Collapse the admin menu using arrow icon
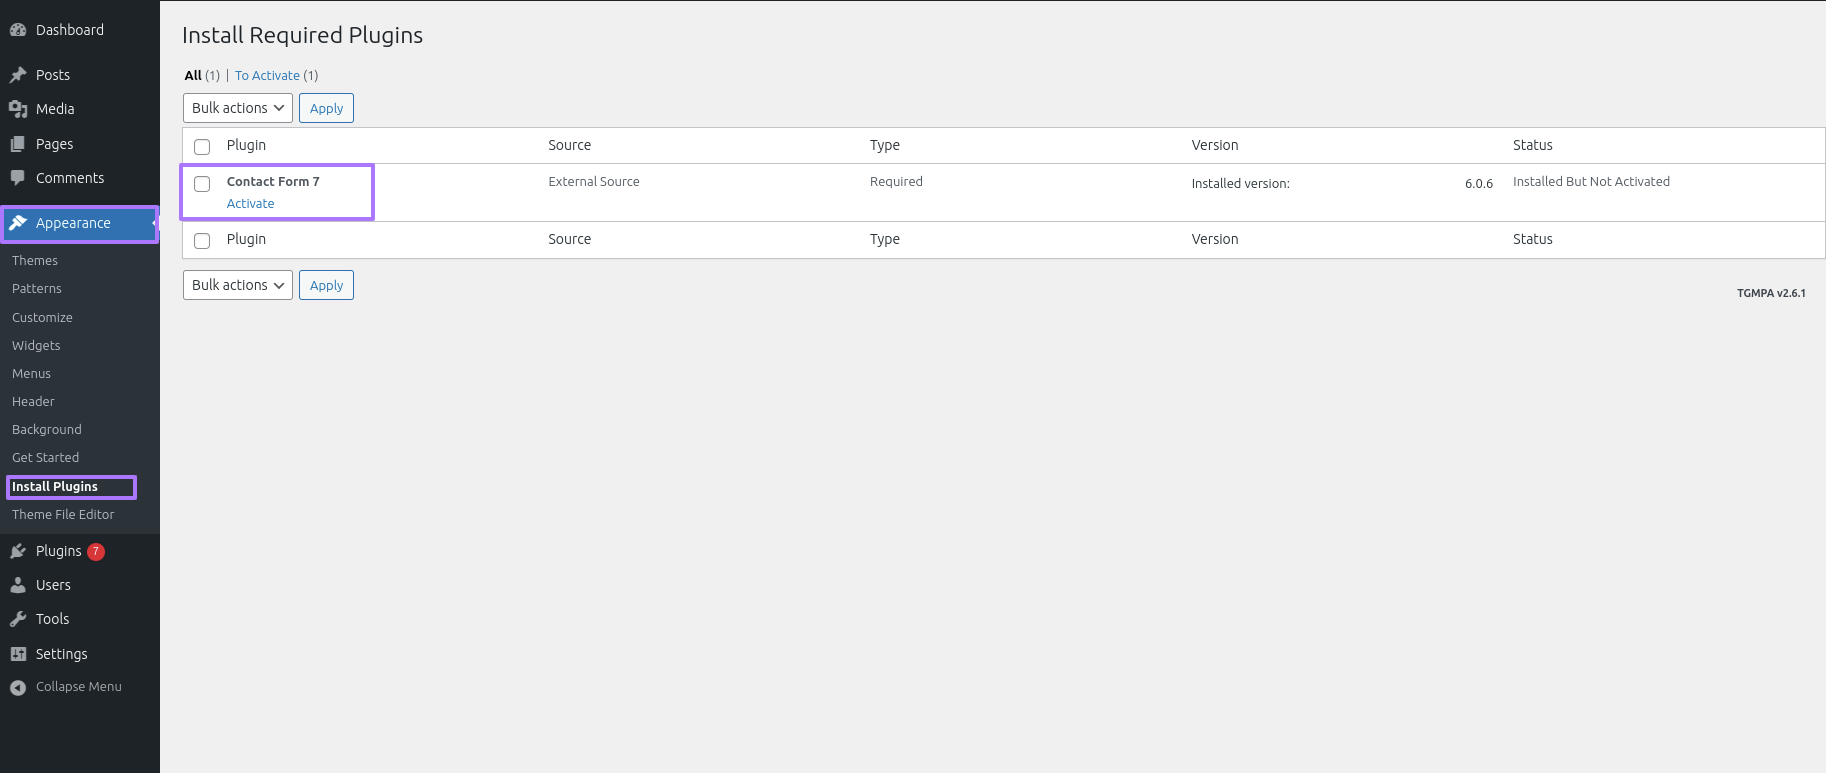The height and width of the screenshot is (773, 1826). 18,687
